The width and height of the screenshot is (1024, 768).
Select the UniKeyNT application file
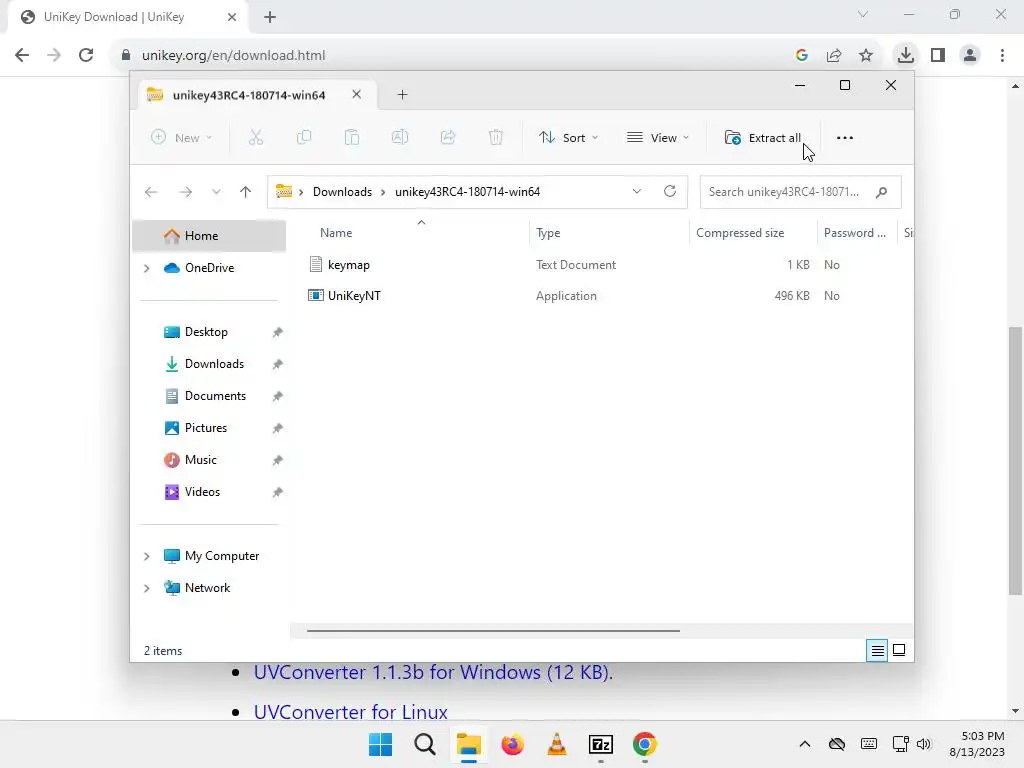pos(354,296)
